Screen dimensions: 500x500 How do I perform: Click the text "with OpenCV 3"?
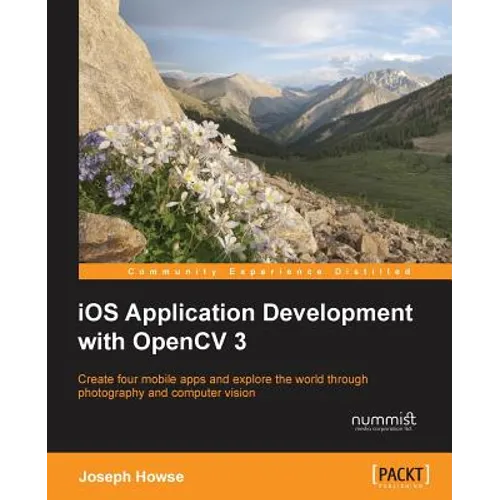tap(162, 342)
